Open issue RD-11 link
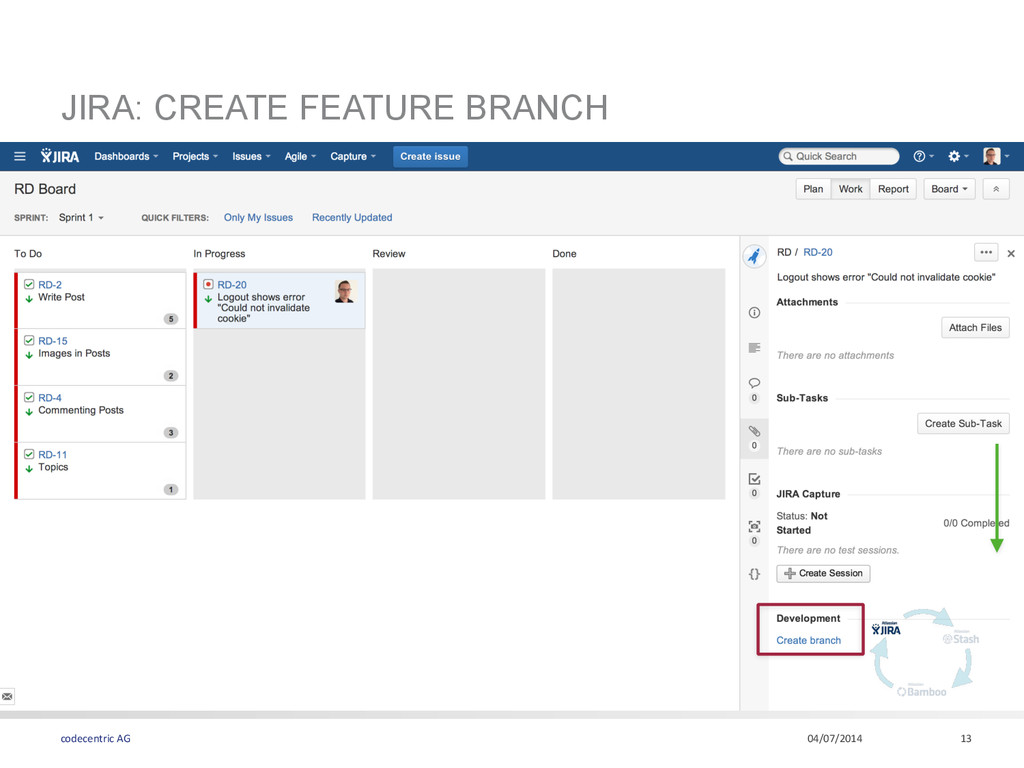The height and width of the screenshot is (768, 1024). click(52, 455)
